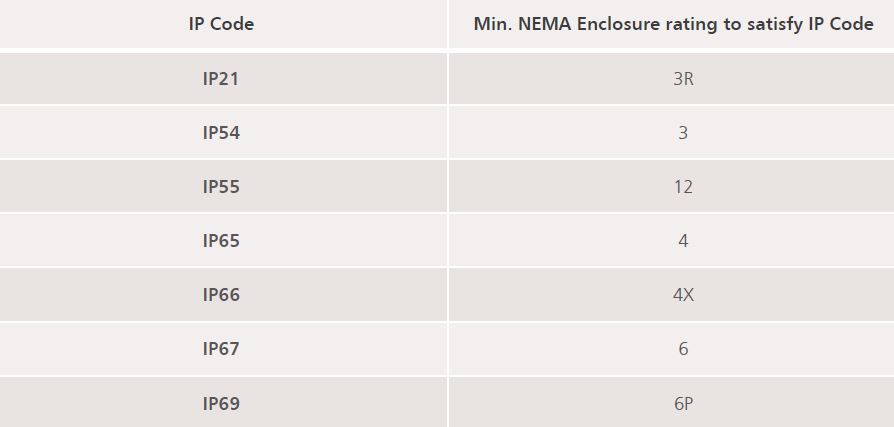This screenshot has width=894, height=427.
Task: Click the NEMA rating 12 cell
Action: tap(683, 187)
